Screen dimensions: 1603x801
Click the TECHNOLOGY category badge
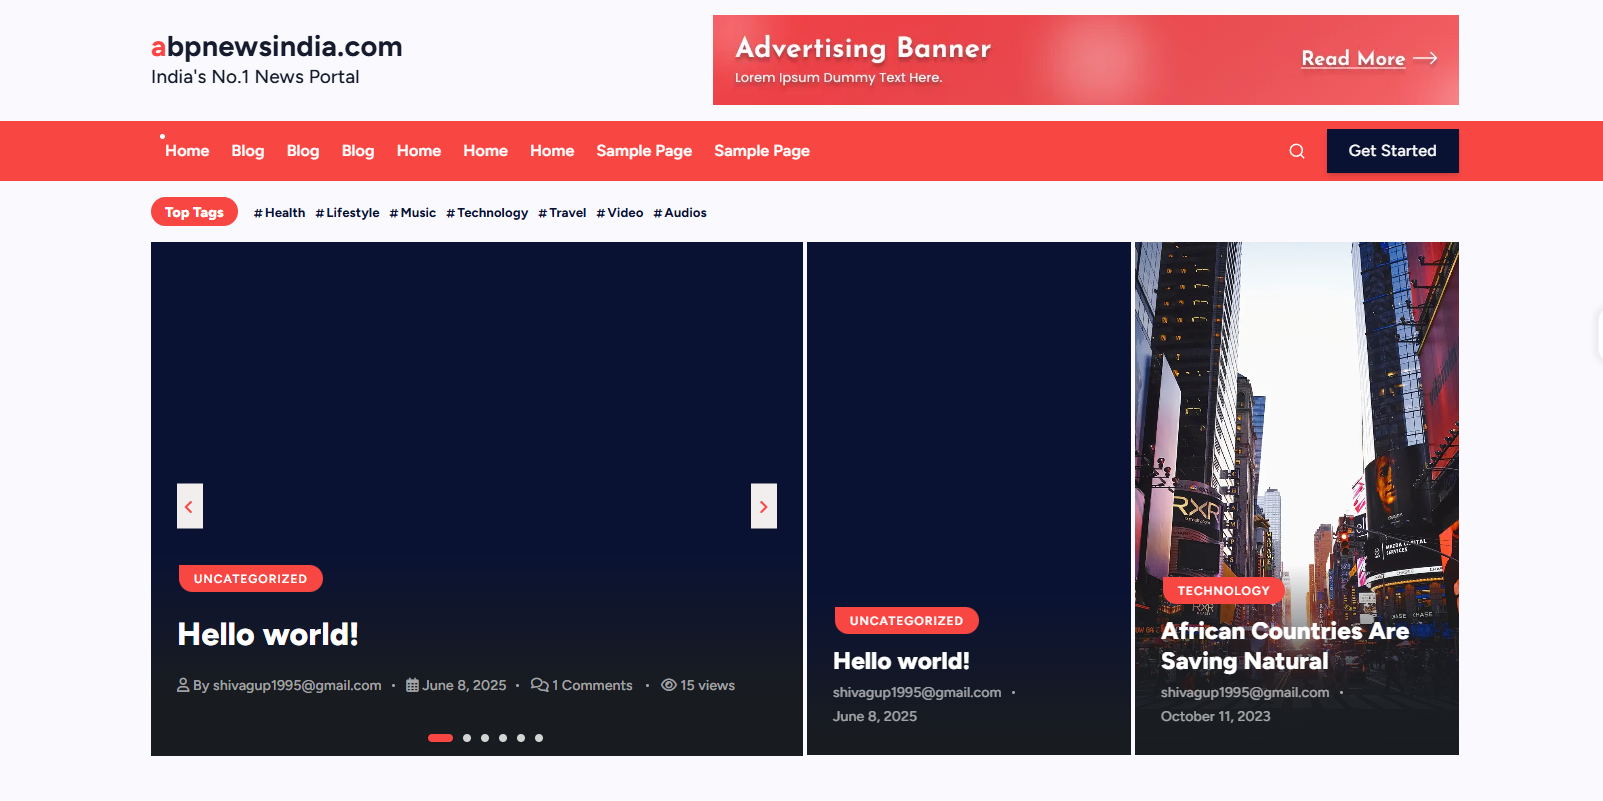tap(1223, 591)
